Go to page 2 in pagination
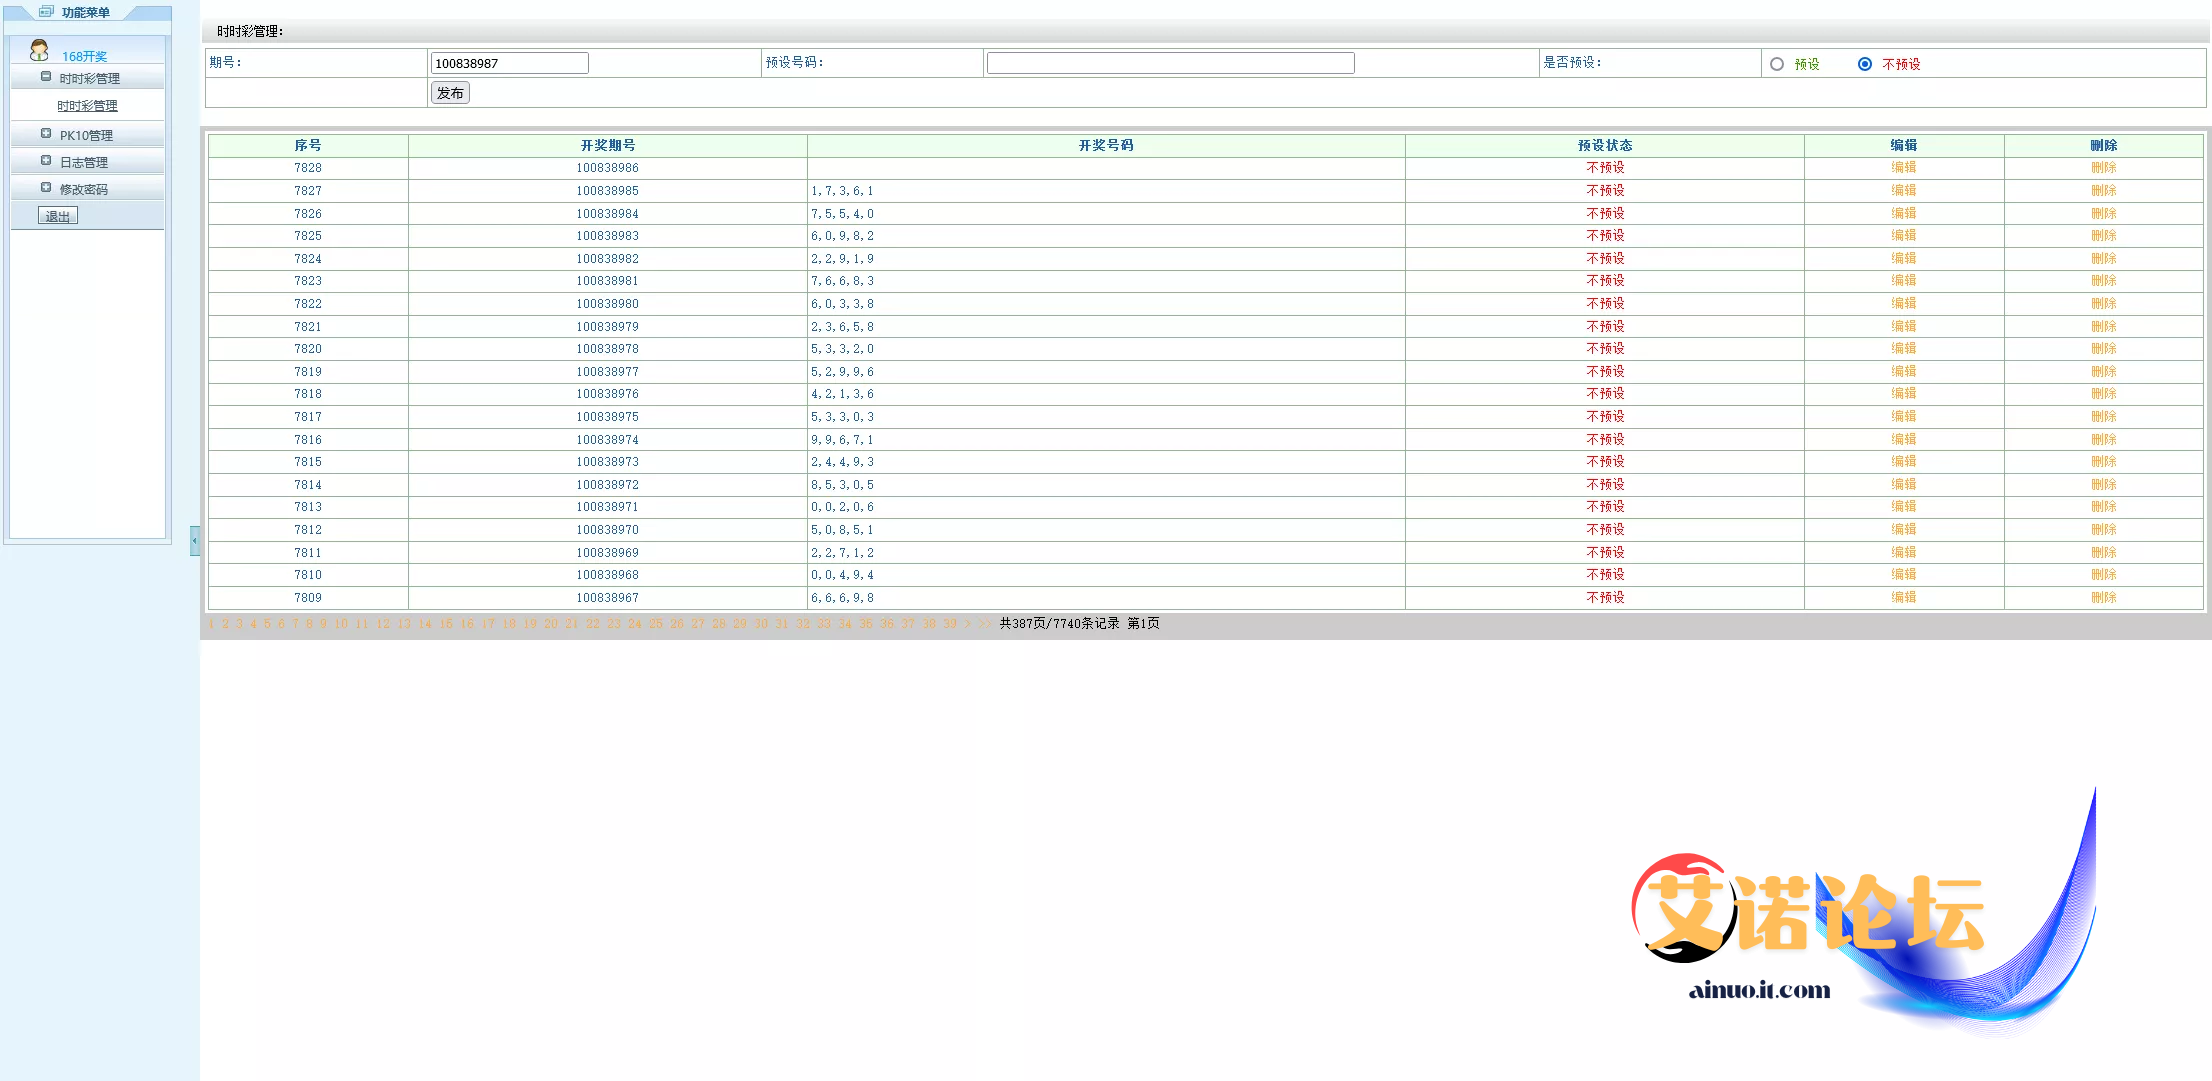 225,624
